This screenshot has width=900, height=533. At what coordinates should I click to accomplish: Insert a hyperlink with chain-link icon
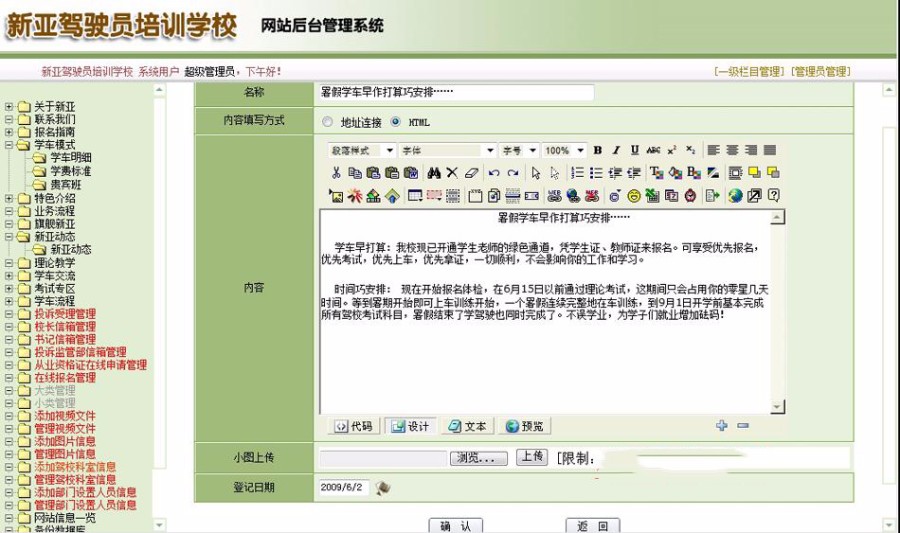(554, 196)
